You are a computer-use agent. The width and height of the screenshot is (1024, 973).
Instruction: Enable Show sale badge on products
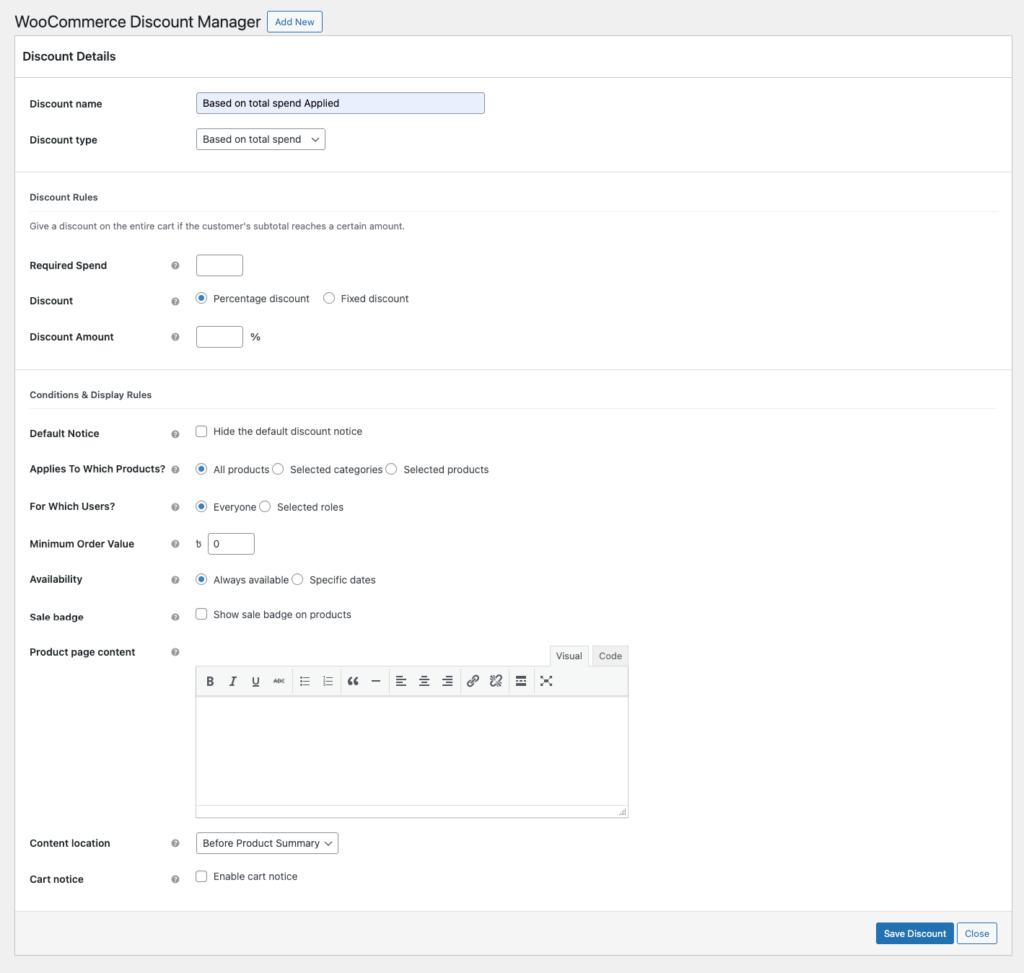pos(201,614)
